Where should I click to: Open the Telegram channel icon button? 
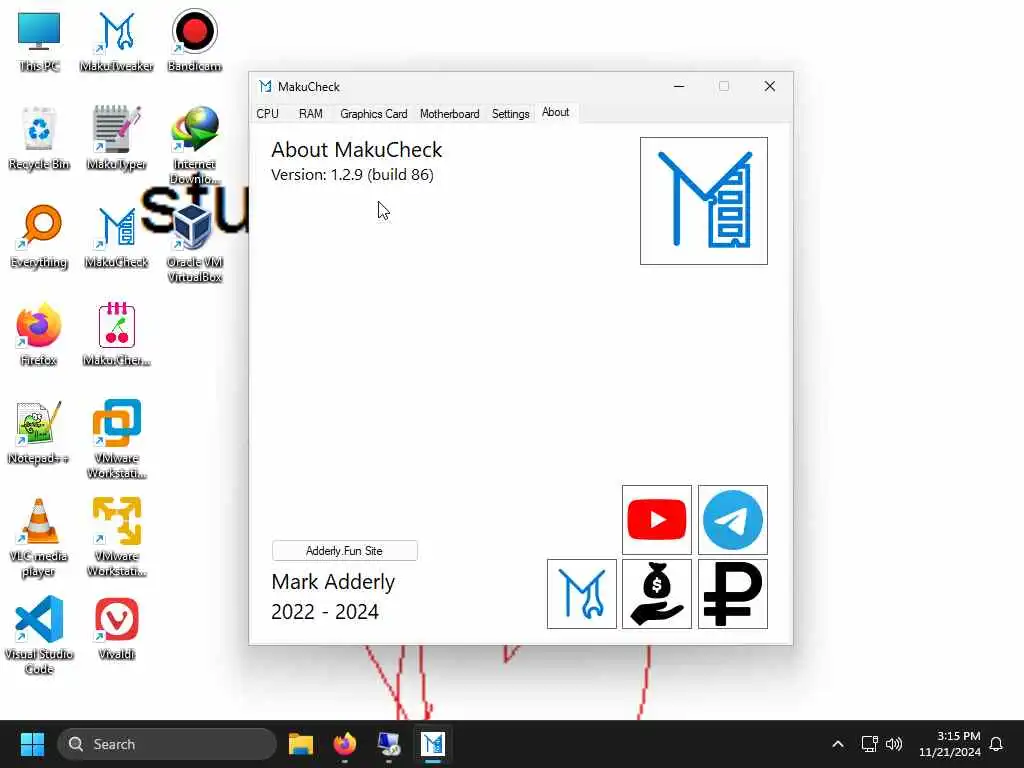pyautogui.click(x=733, y=520)
